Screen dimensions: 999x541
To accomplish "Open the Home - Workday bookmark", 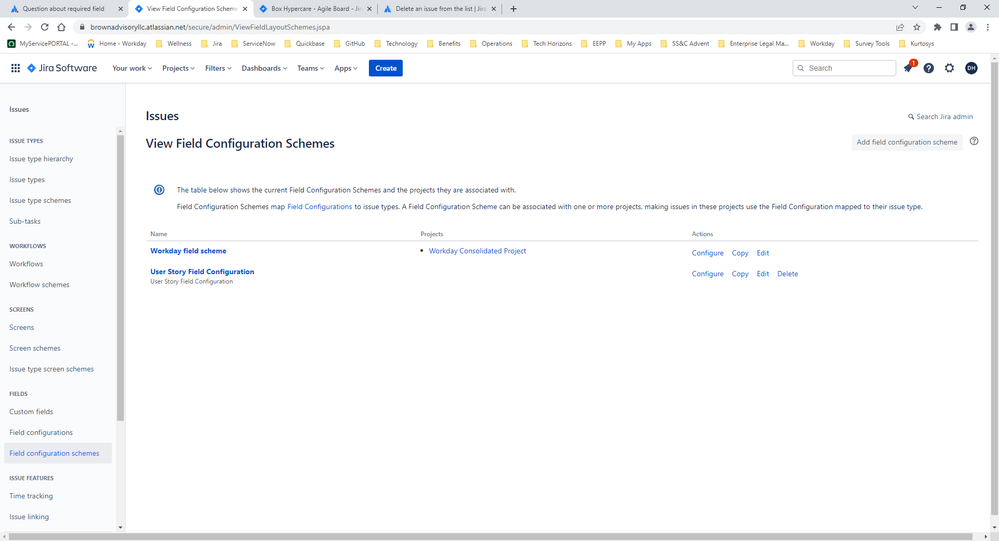I will (117, 43).
